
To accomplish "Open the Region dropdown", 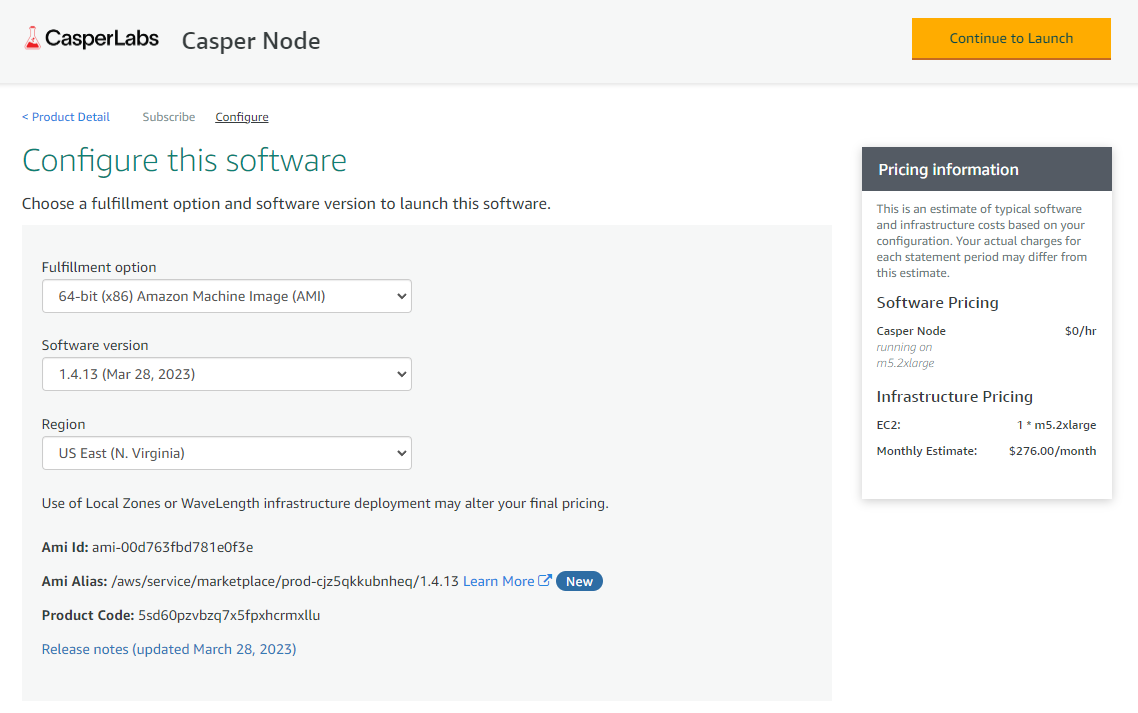I will coord(227,453).
